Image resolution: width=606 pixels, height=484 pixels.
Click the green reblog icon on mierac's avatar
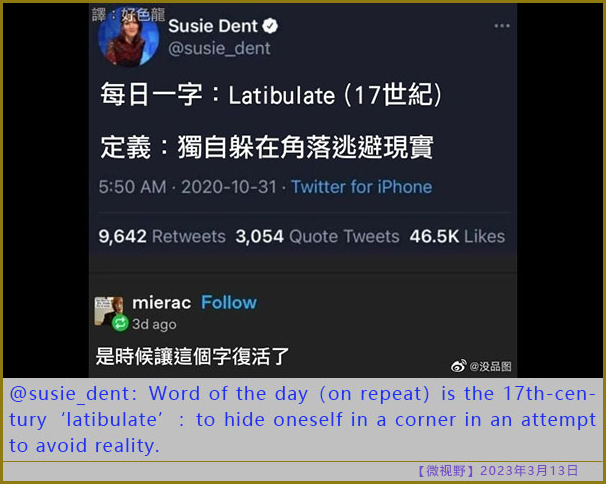pyautogui.click(x=120, y=323)
